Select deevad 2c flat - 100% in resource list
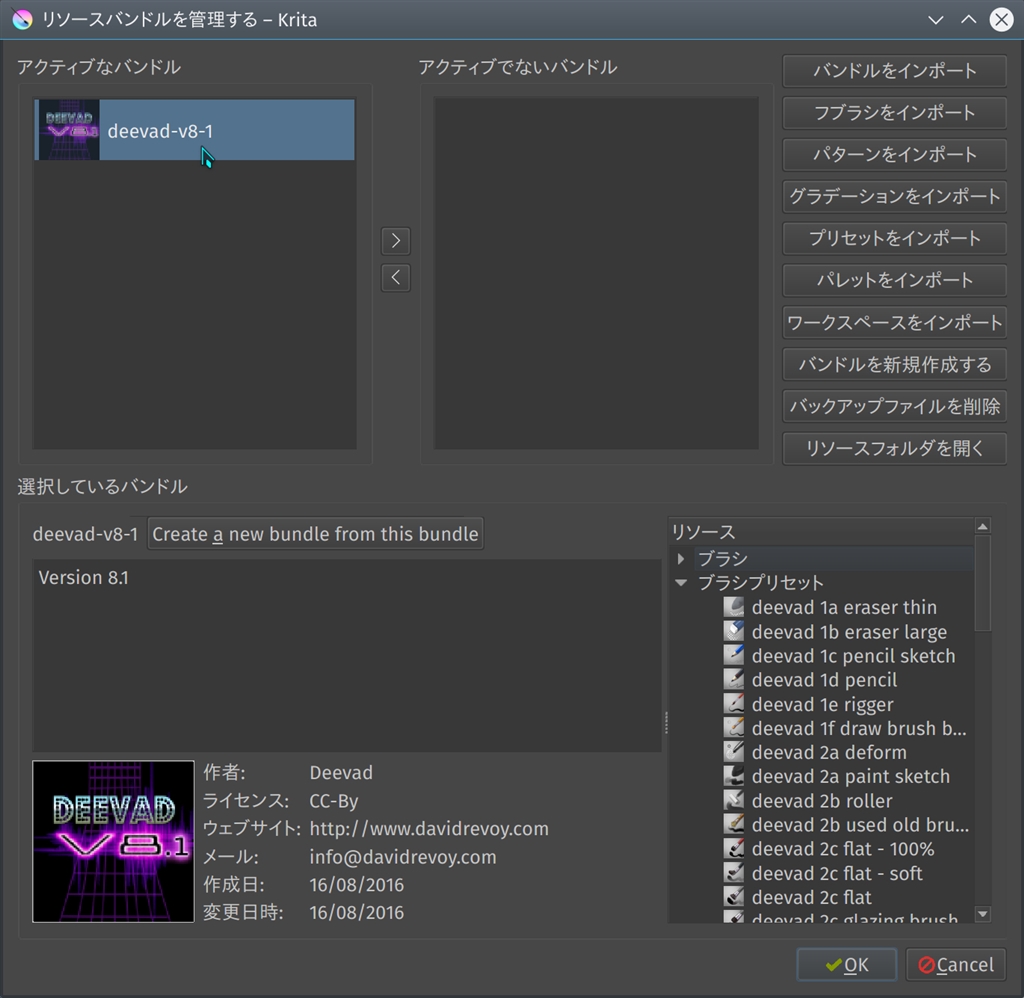The height and width of the screenshot is (998, 1024). pyautogui.click(x=842, y=849)
